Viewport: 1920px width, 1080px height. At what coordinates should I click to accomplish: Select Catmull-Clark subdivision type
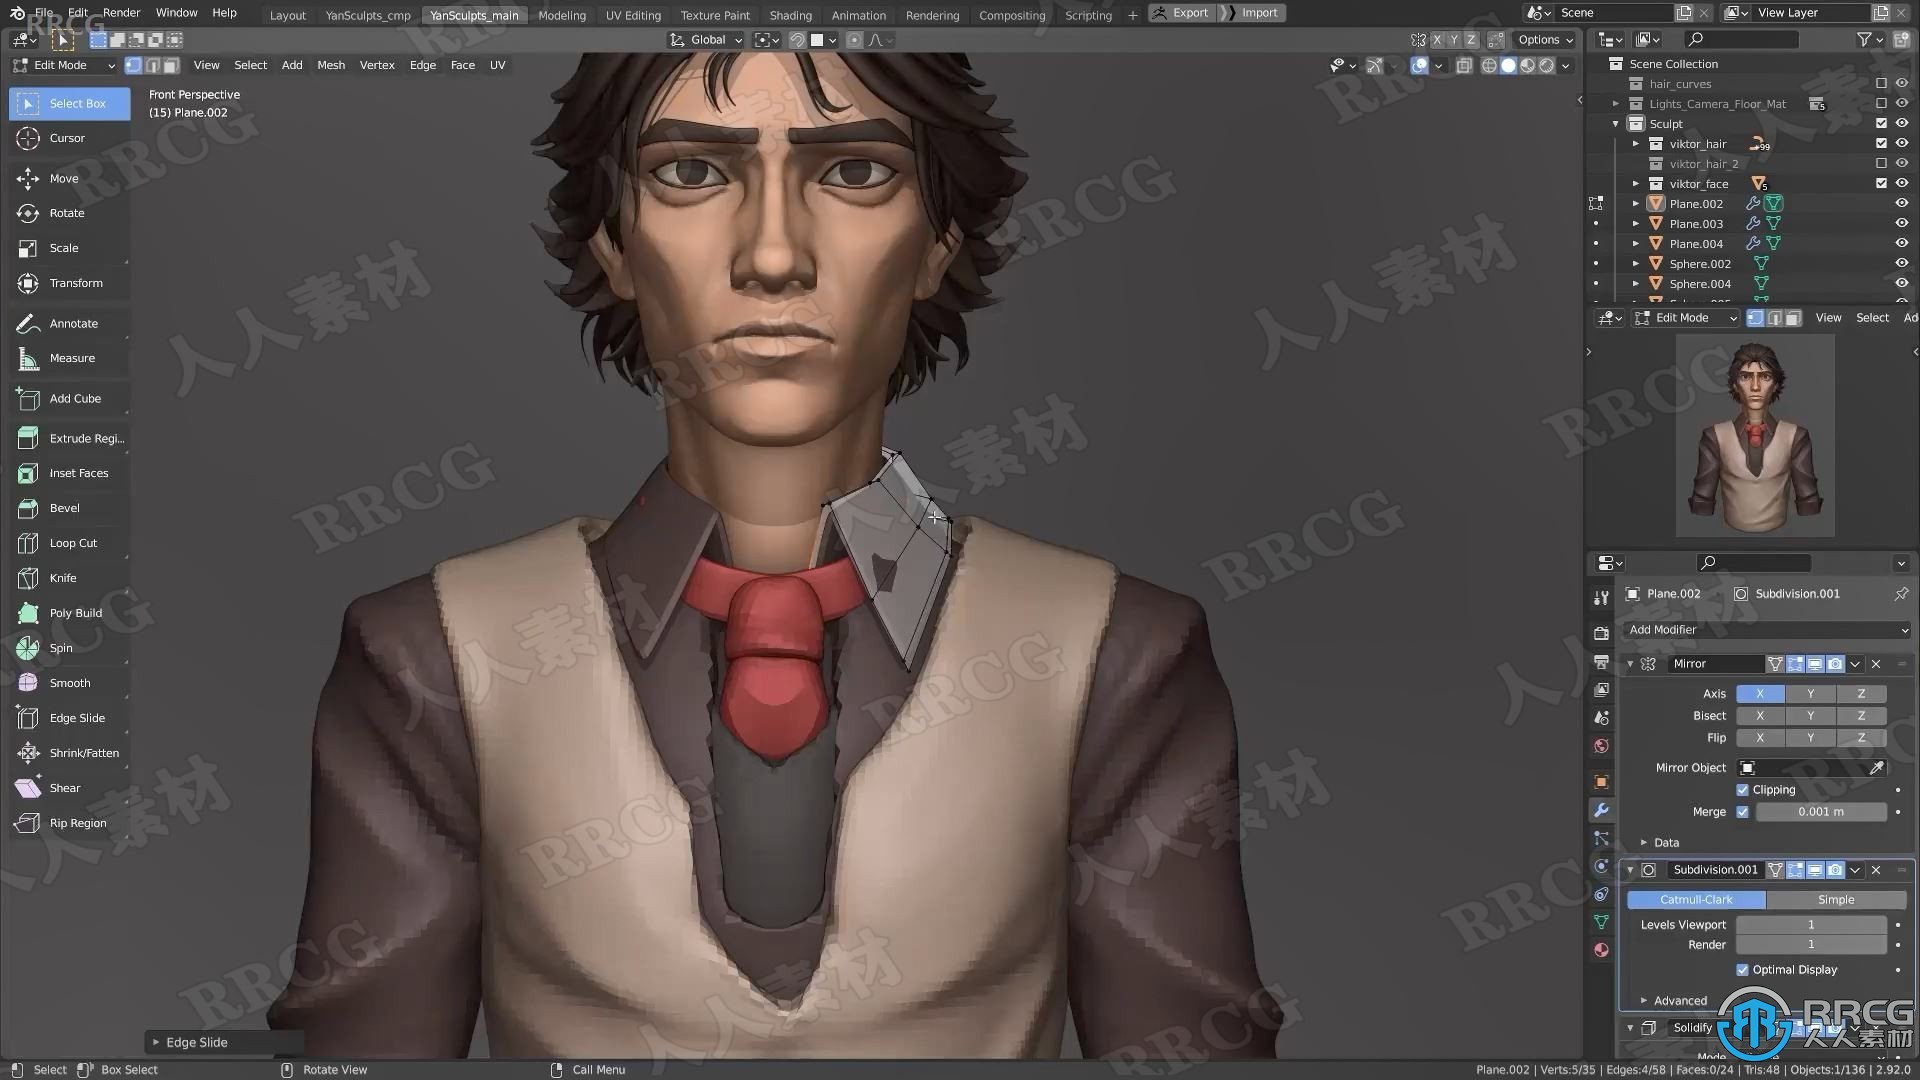pos(1696,900)
